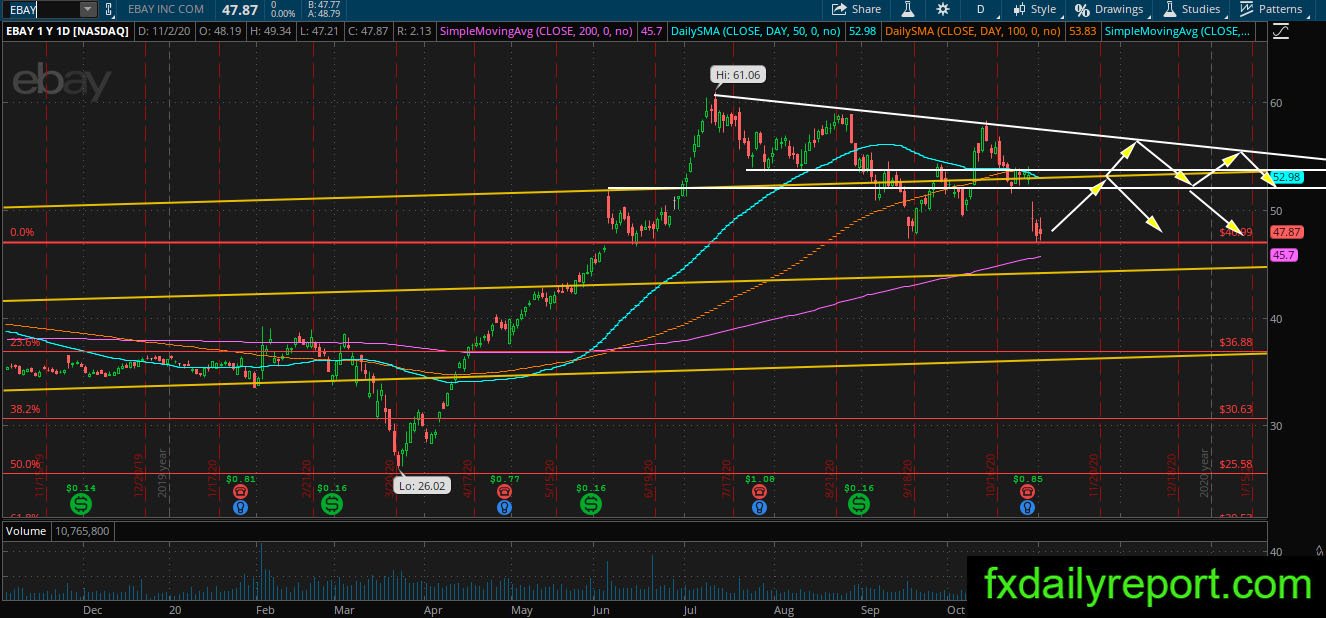Click the June $0.16 dividend icon

(591, 504)
